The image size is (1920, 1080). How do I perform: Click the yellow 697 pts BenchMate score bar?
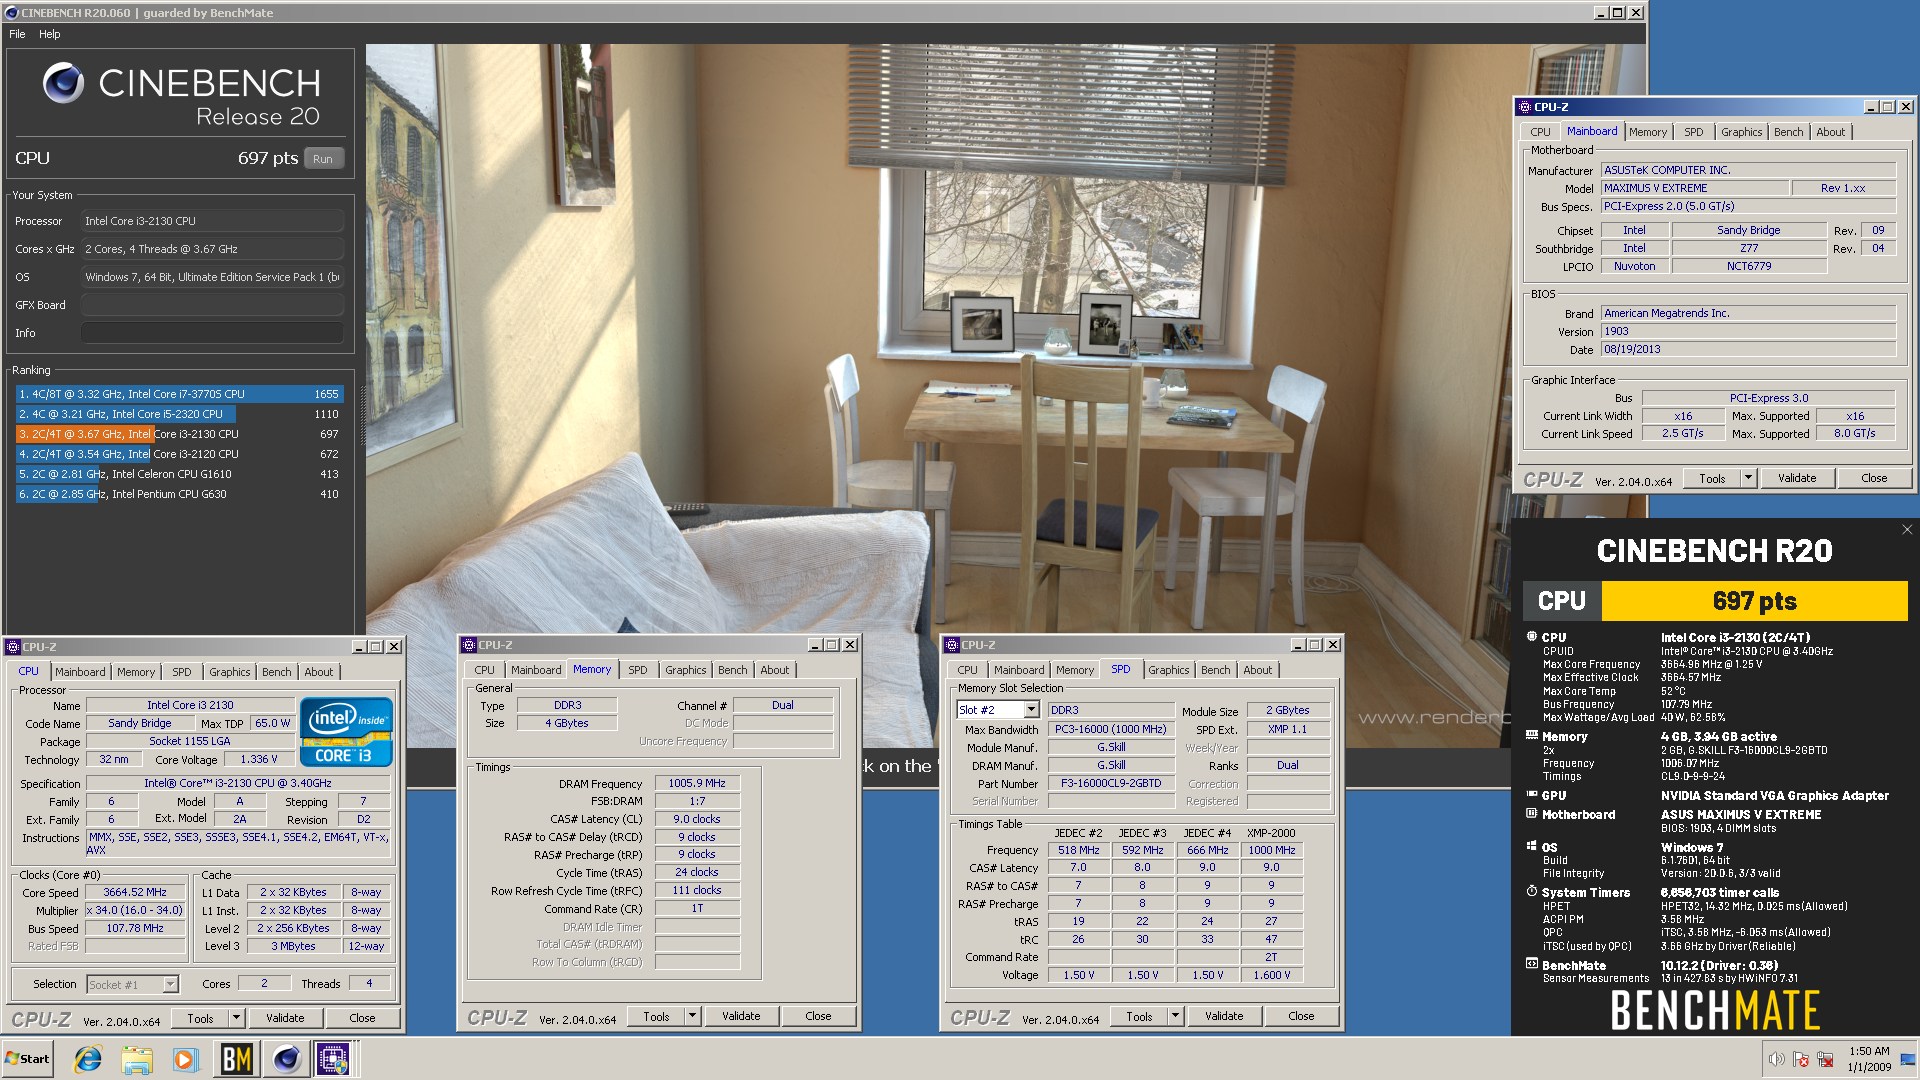coord(1754,601)
